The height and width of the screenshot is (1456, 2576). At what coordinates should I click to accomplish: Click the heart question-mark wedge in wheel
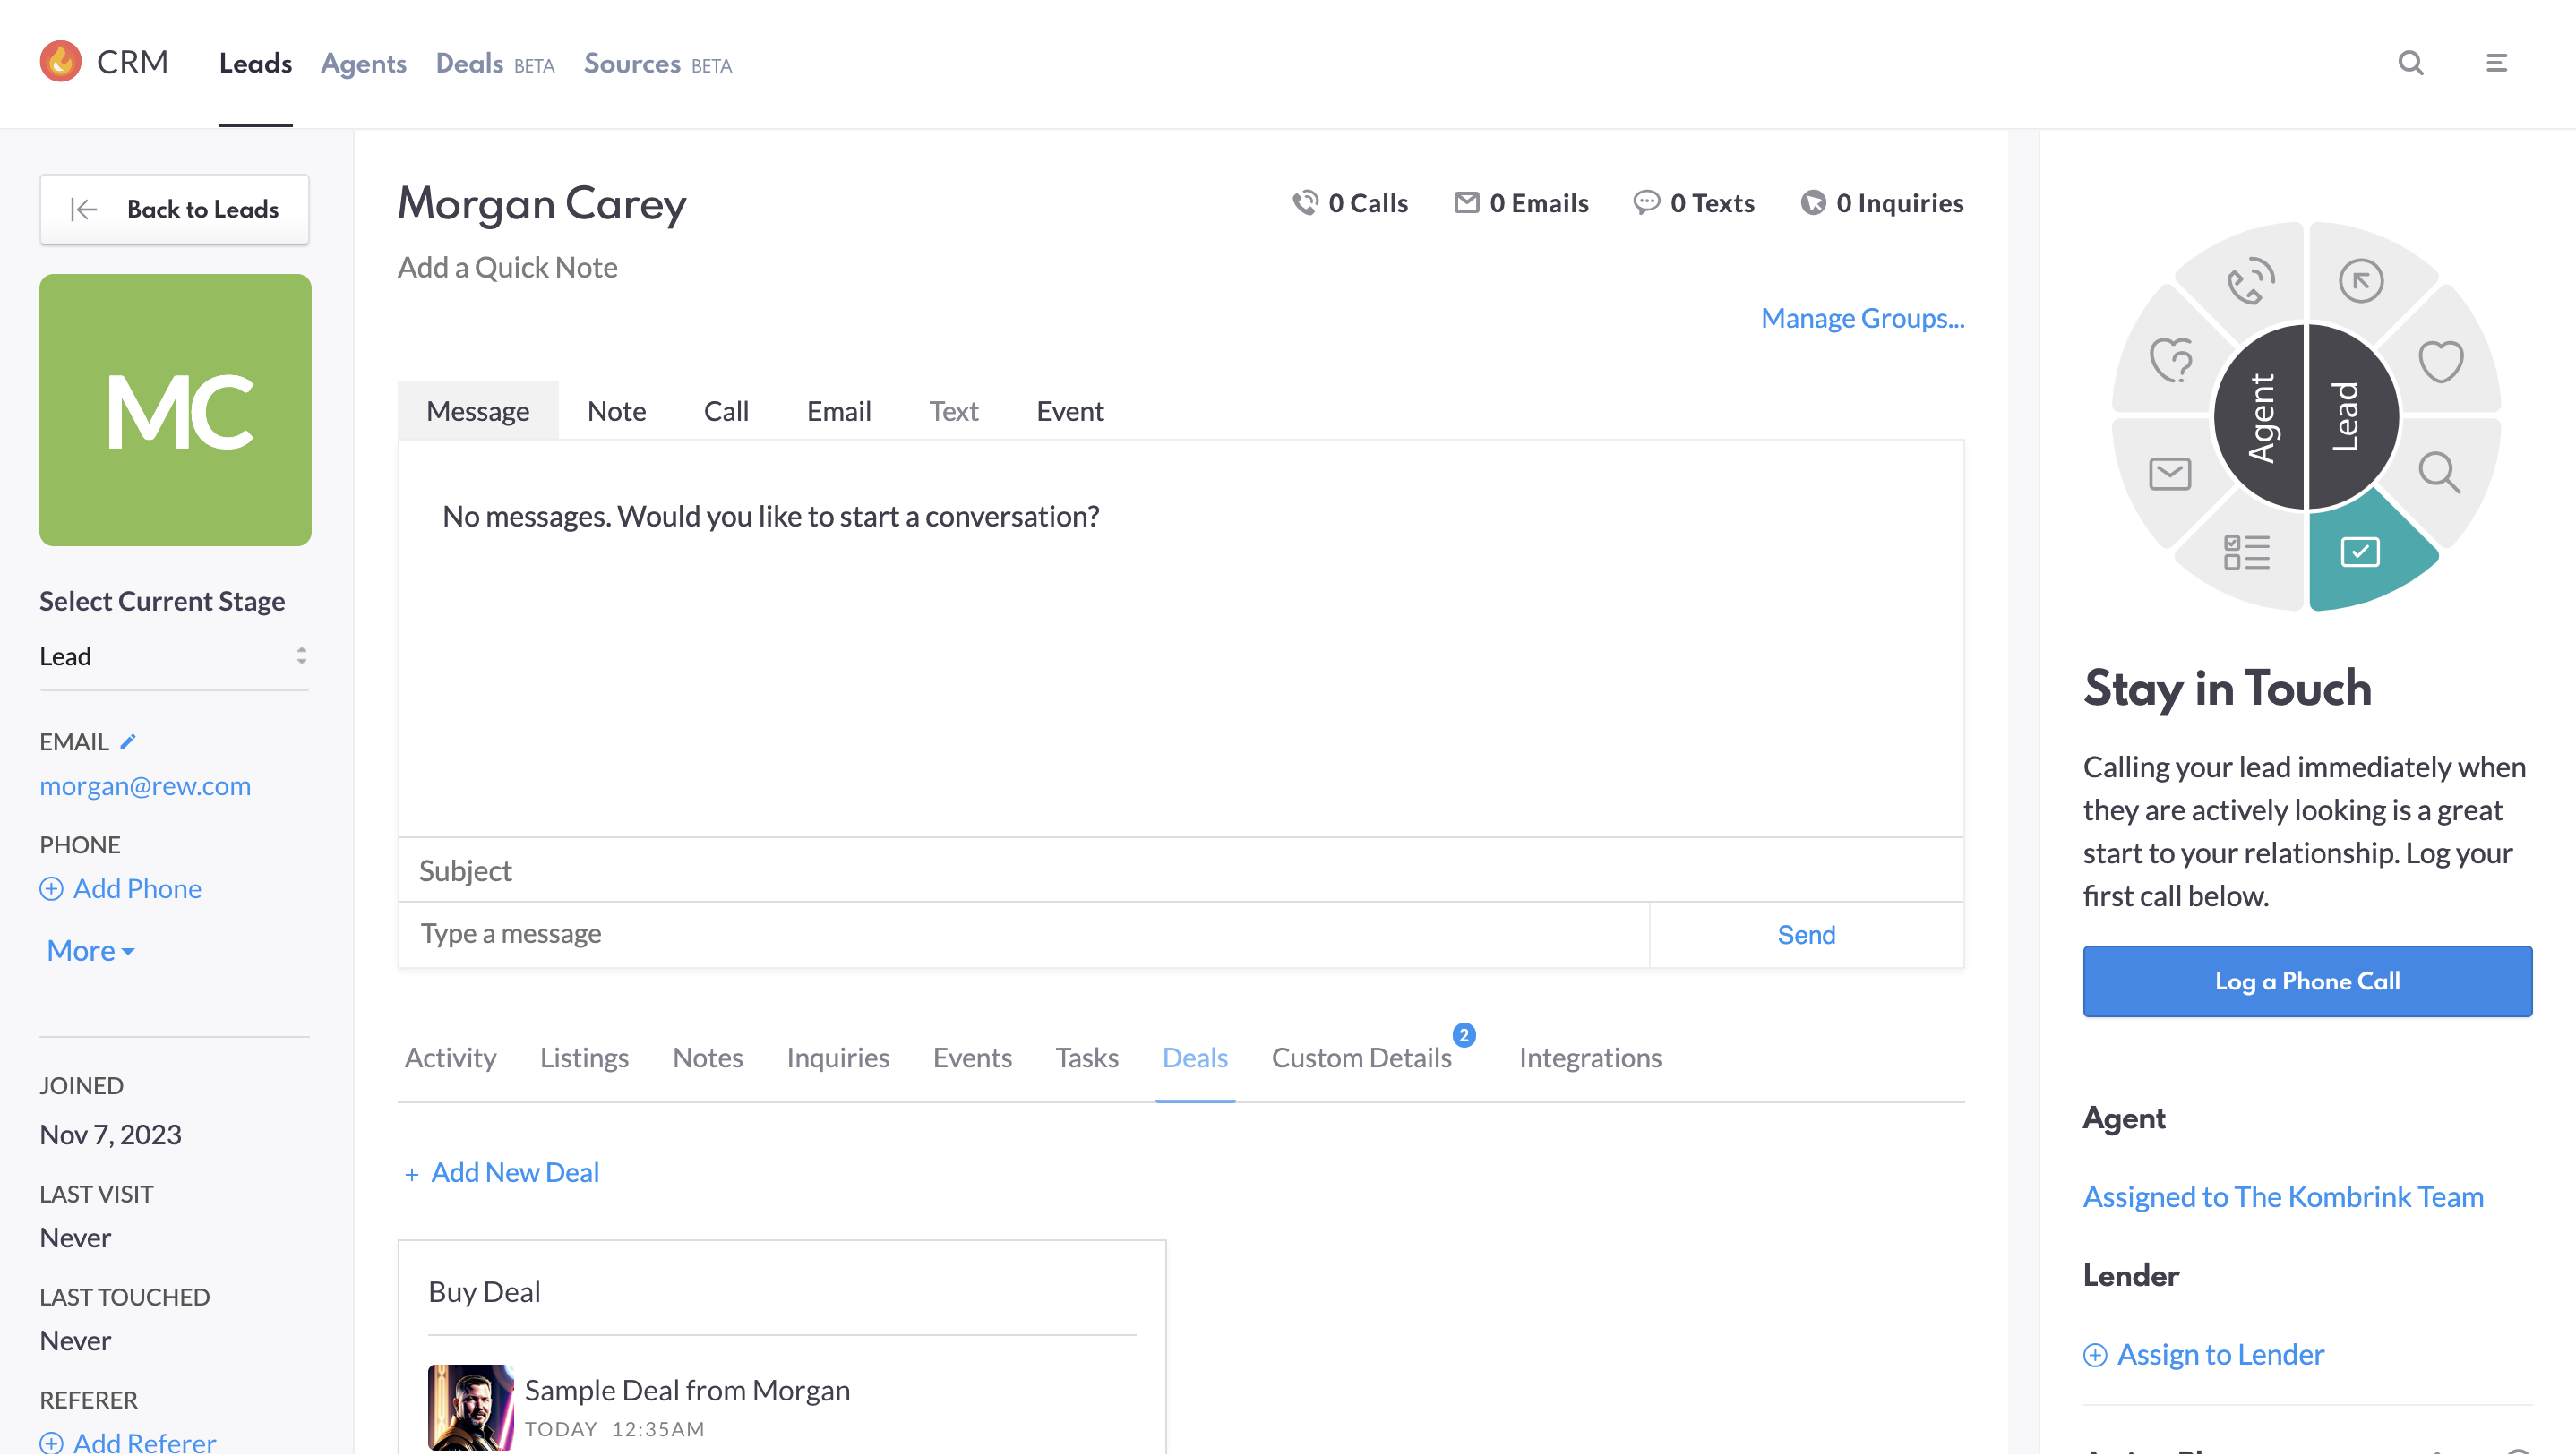click(2171, 361)
